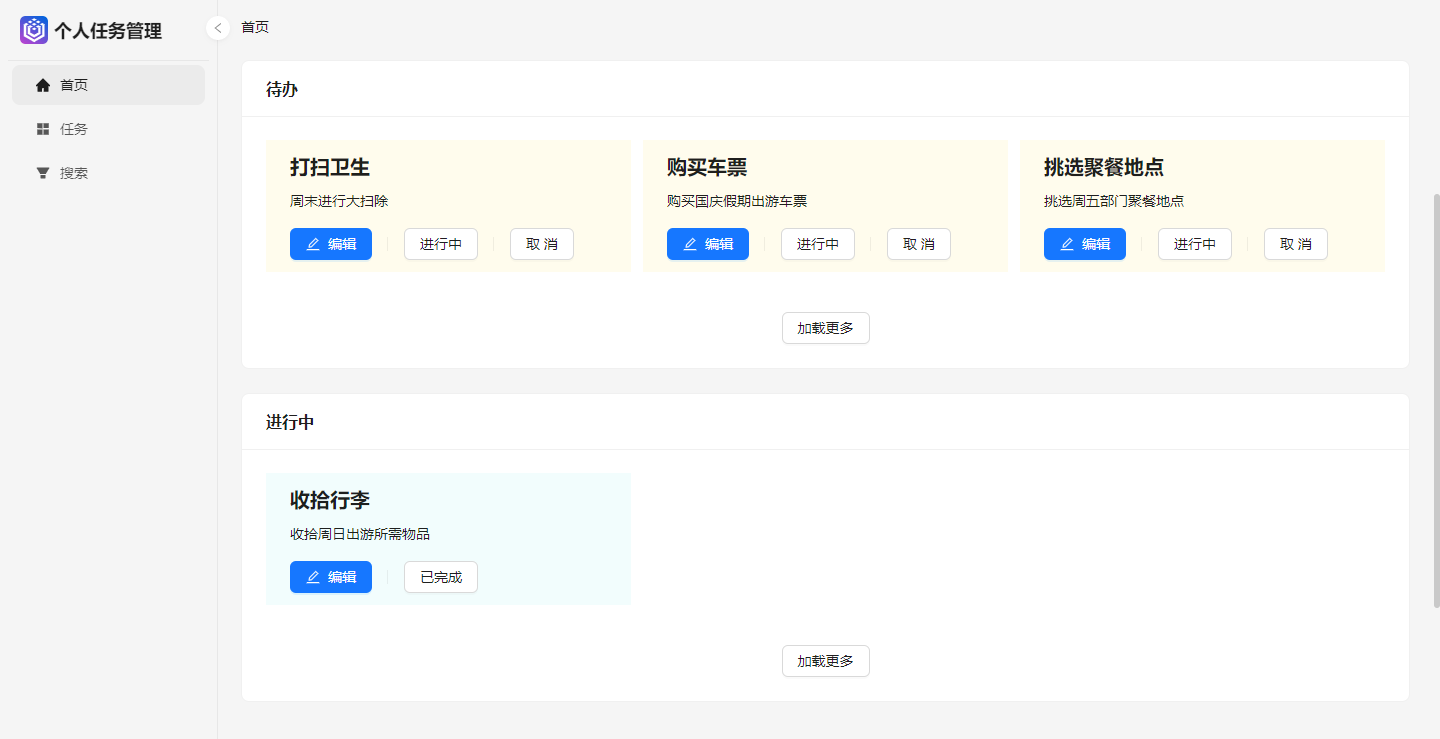Click the 个人任务管理 app logo icon
The width and height of the screenshot is (1440, 739).
(x=33, y=30)
